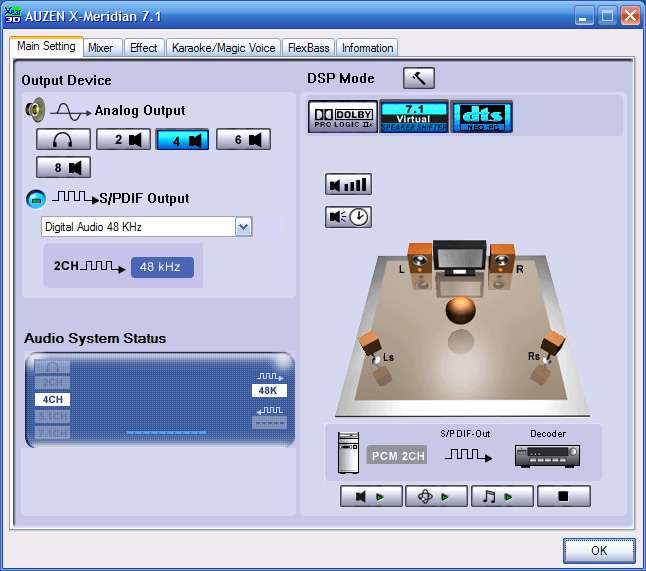
Task: Enable 7.1 Virtual Speaker Shifter
Action: pos(414,117)
